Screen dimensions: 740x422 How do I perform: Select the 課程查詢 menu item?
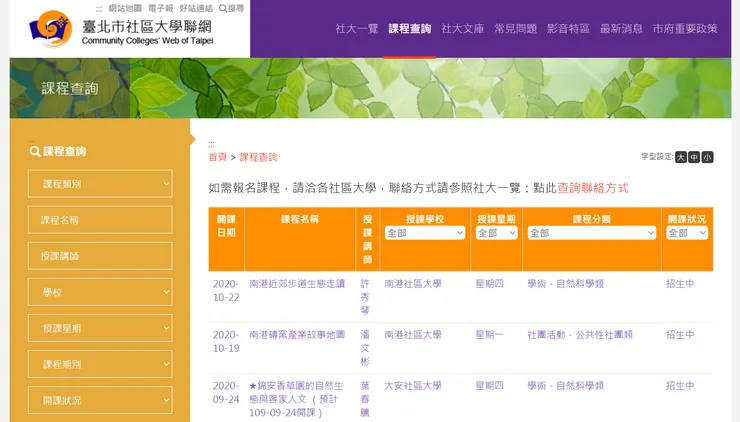coord(410,29)
